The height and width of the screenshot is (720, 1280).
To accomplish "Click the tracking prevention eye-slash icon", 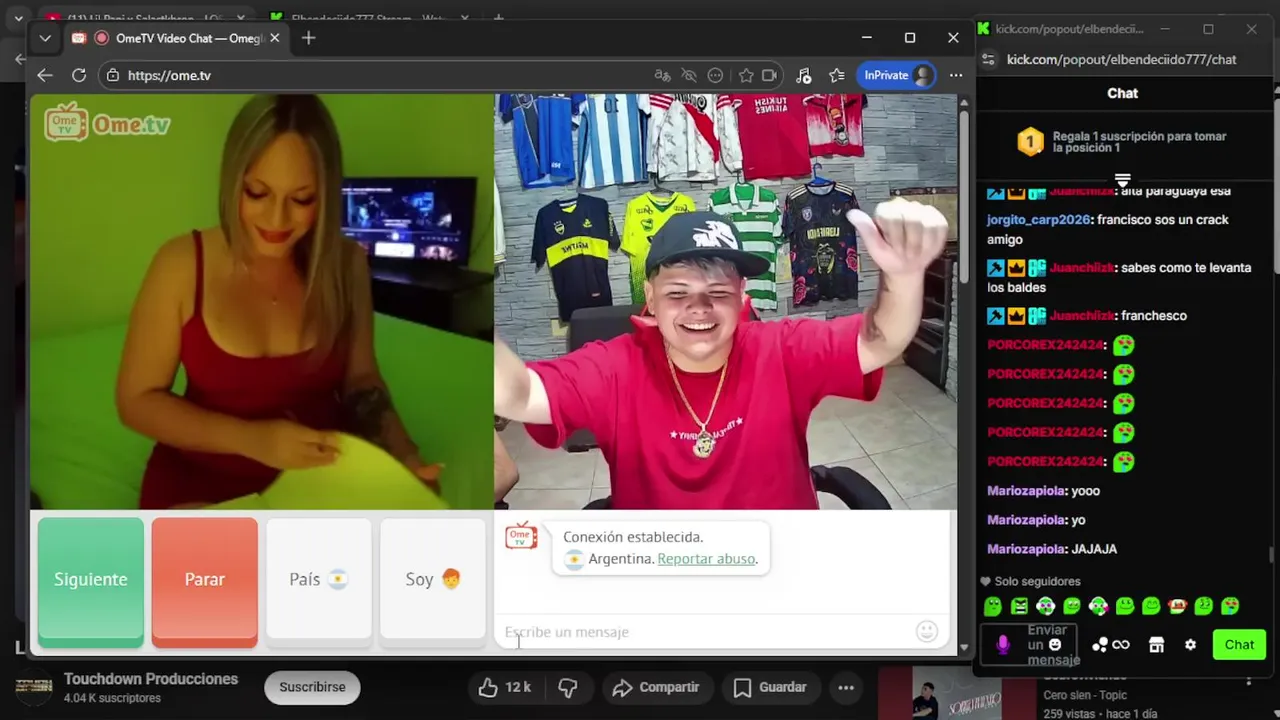I will point(689,75).
